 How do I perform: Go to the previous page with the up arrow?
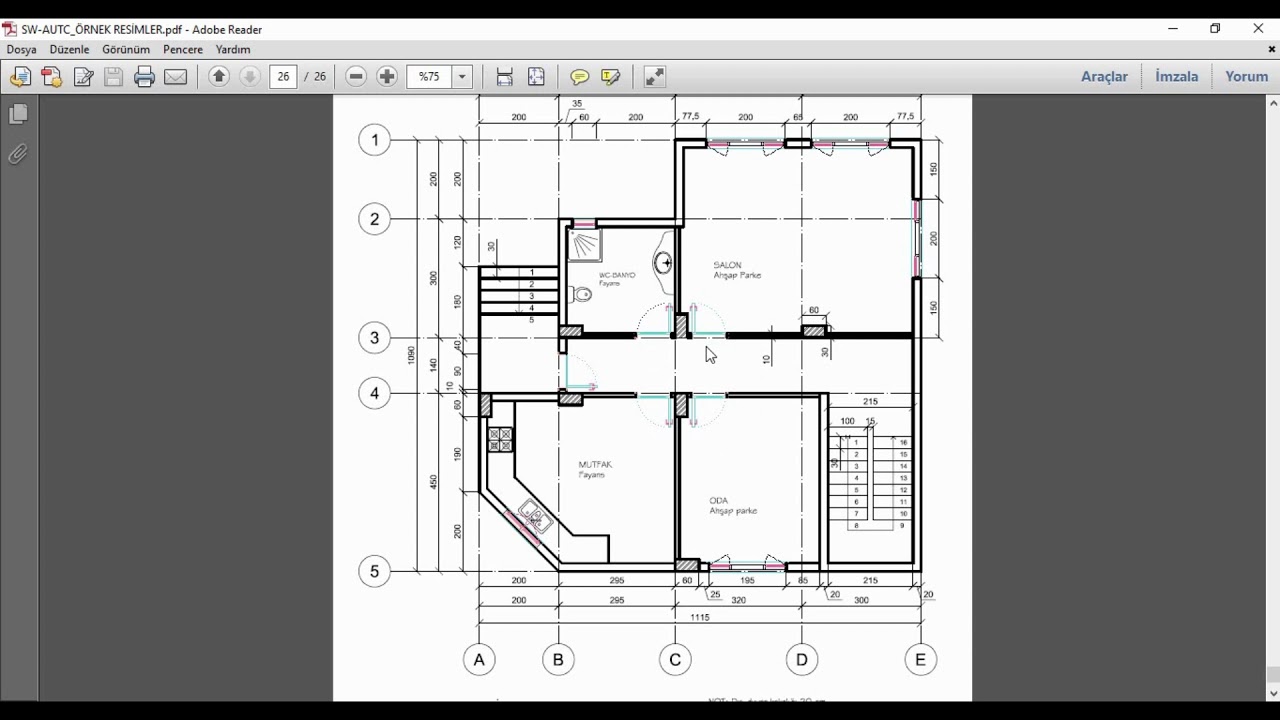[x=219, y=76]
